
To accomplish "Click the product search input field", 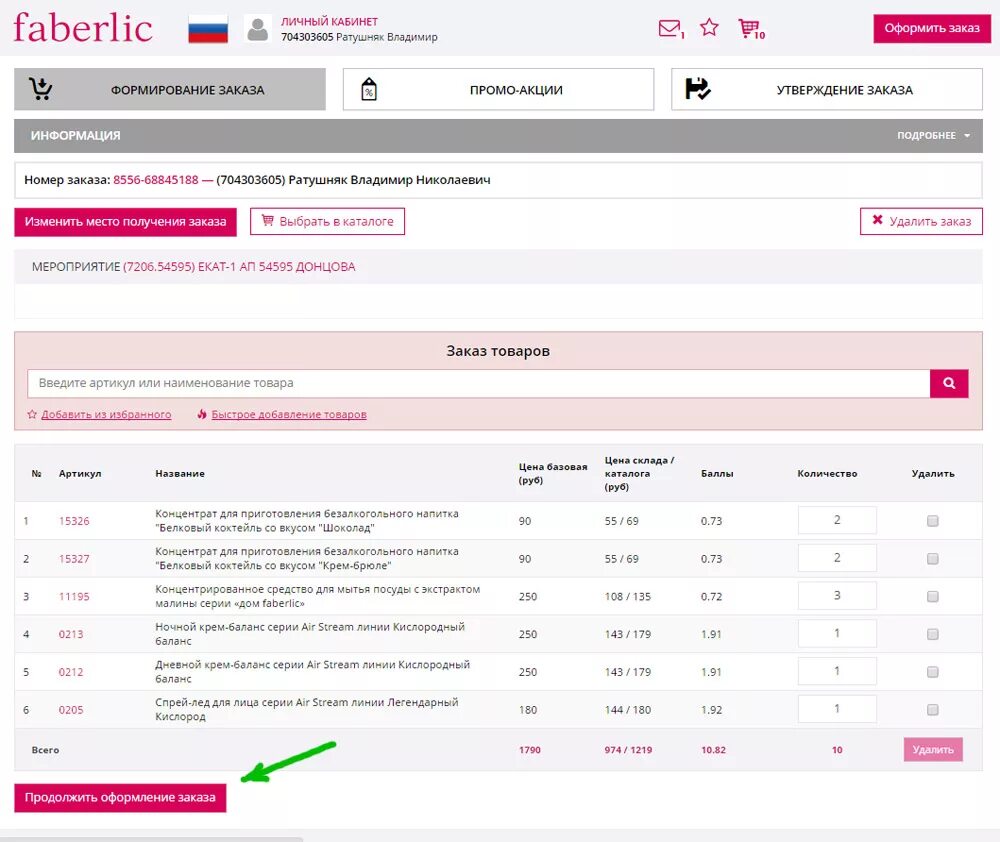I will pos(478,383).
